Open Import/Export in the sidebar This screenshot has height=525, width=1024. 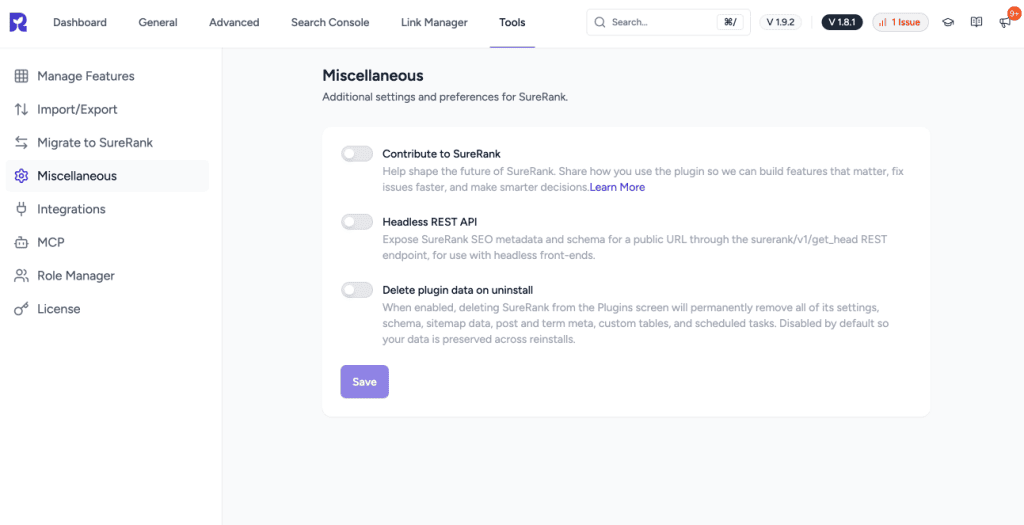click(x=107, y=110)
